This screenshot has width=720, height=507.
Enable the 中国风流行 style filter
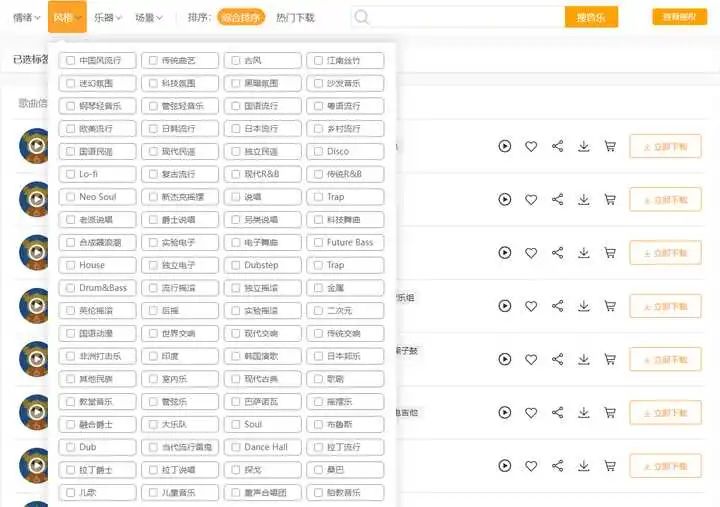point(70,60)
